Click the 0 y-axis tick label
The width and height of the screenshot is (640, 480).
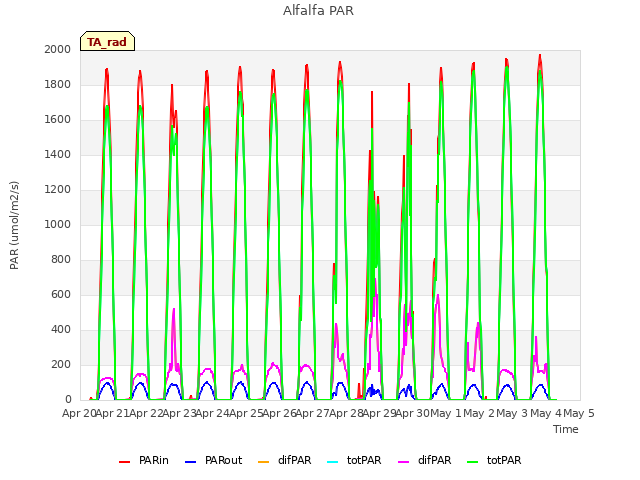(68, 400)
